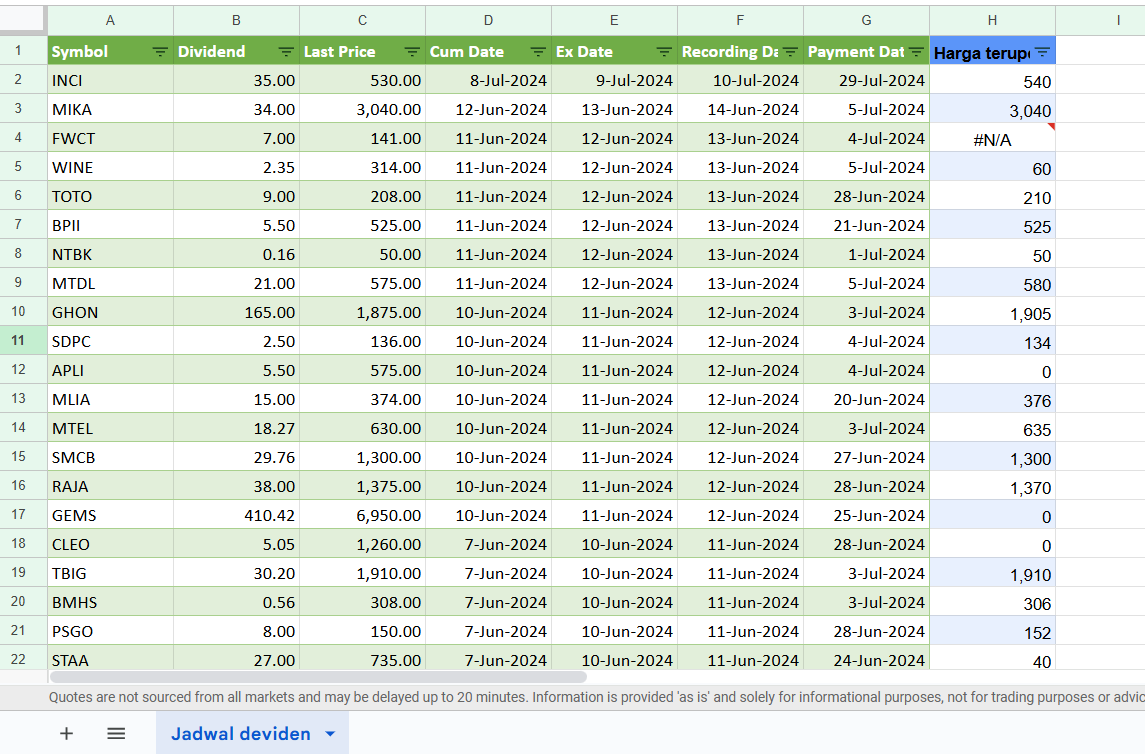Open filter for the Recording Date column
This screenshot has width=1145, height=754.
790,52
